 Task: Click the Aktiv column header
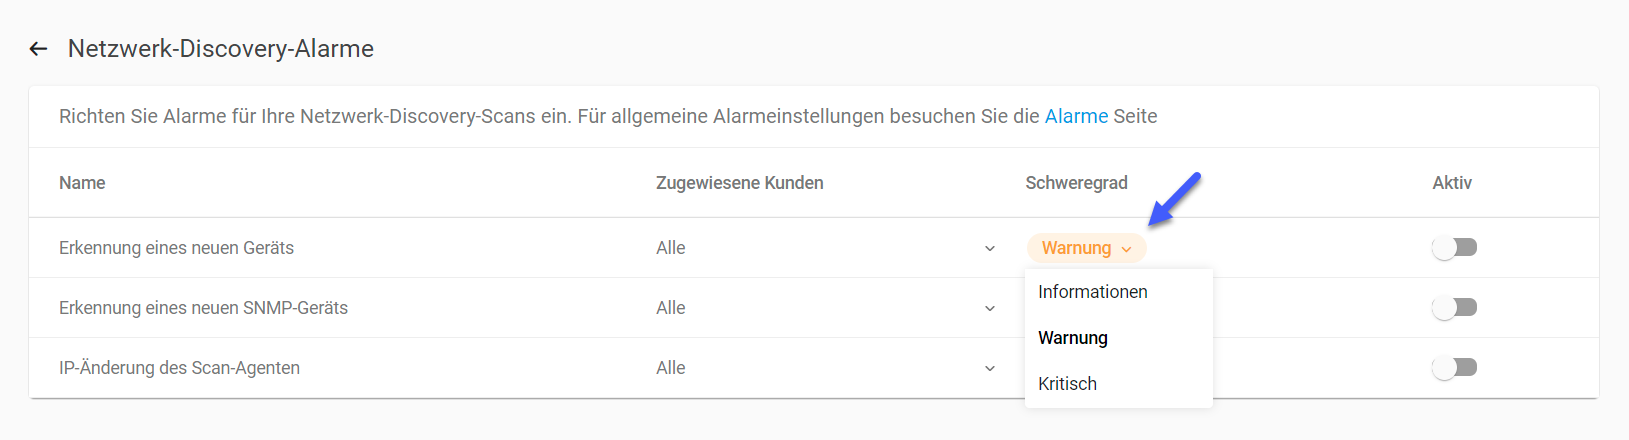[1451, 183]
